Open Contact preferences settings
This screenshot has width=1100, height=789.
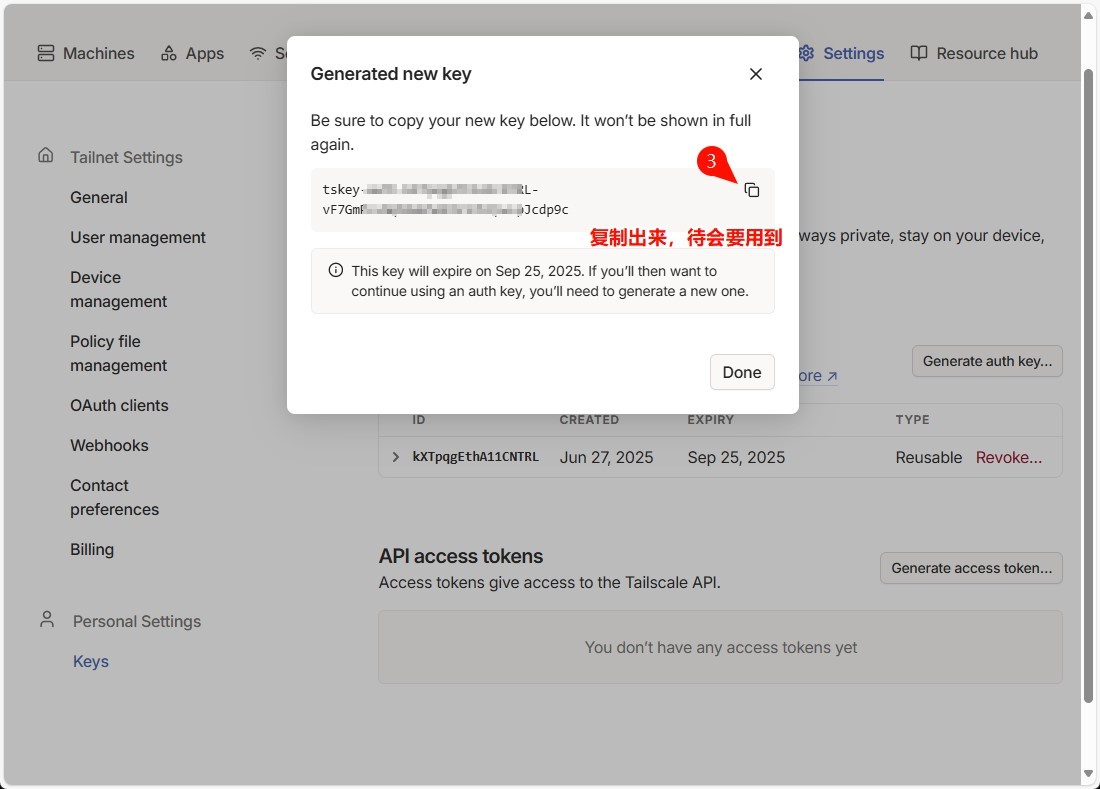(114, 497)
